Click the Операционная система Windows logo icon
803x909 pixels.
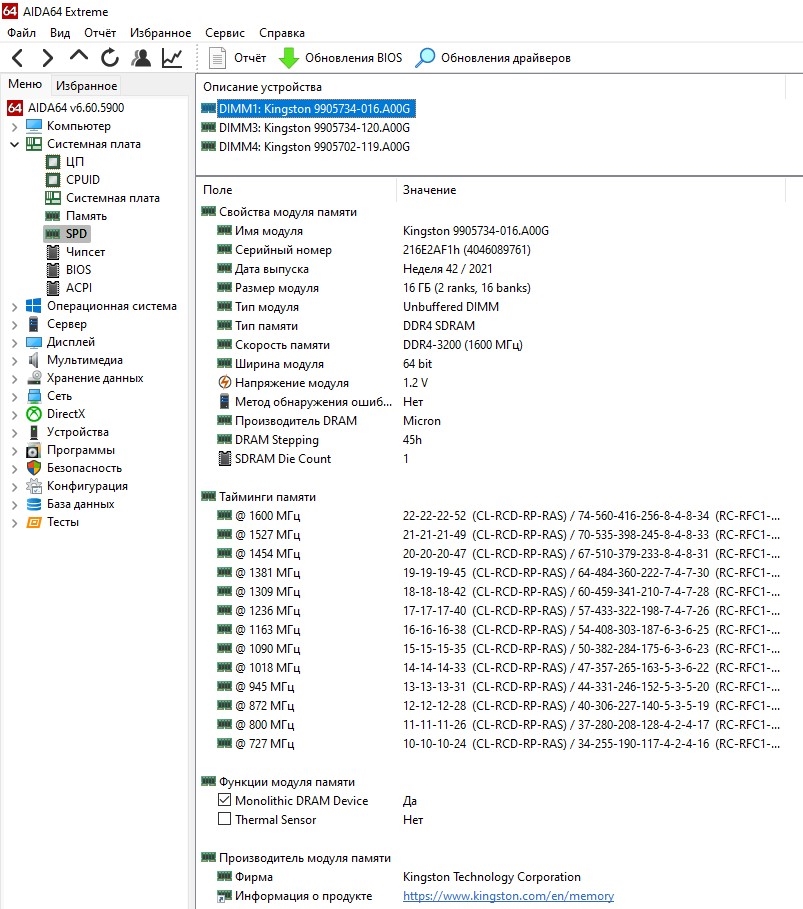tap(34, 306)
